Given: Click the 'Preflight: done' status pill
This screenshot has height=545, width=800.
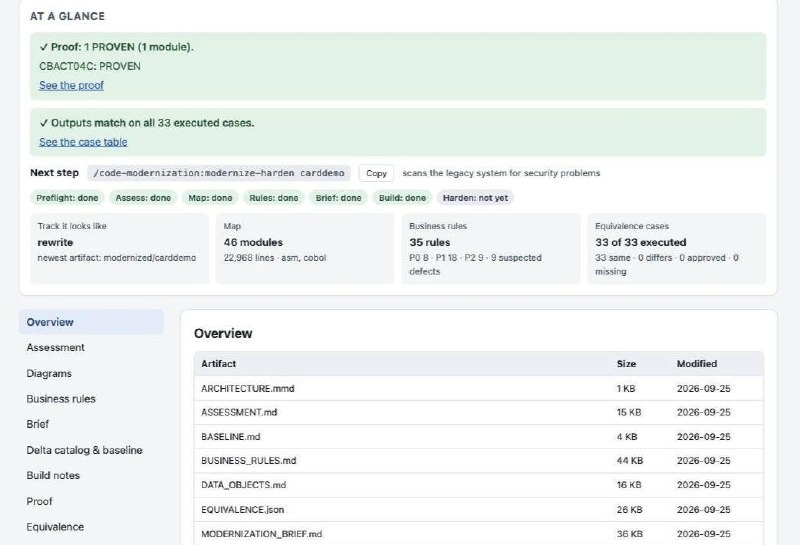Looking at the screenshot, I should [67, 197].
